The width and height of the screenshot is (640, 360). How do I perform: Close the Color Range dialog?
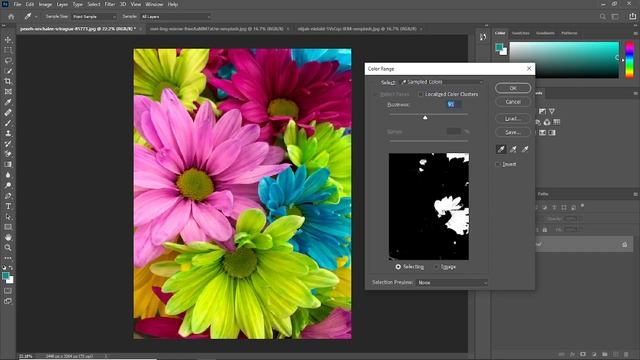point(529,69)
